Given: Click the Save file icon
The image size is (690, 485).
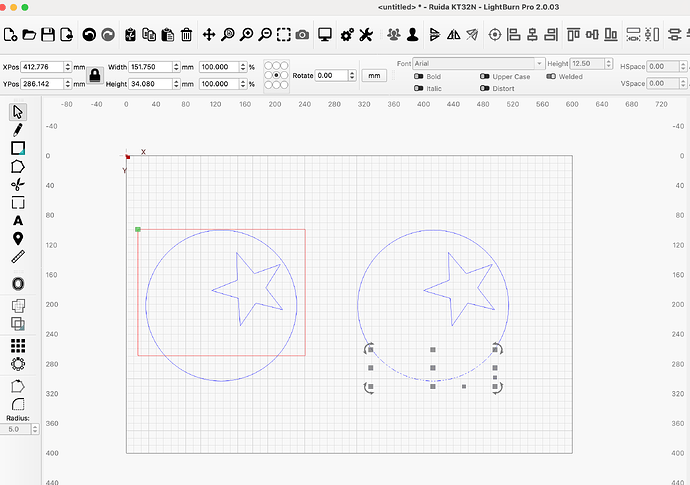Looking at the screenshot, I should pos(48,35).
